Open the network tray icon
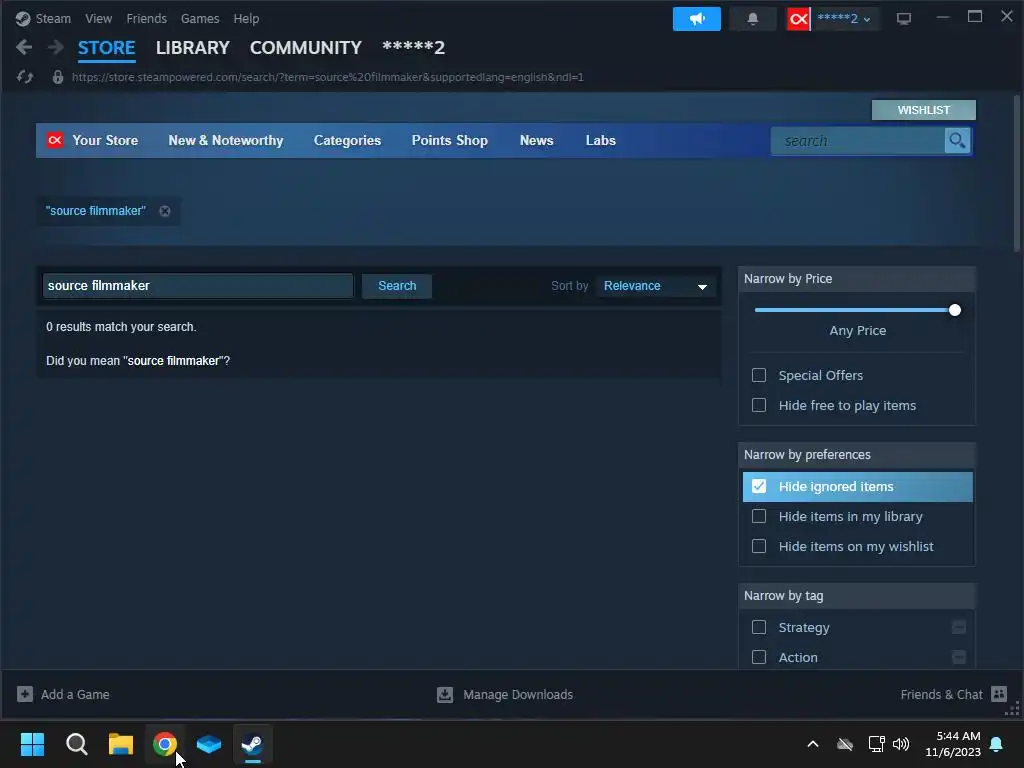Screen dimensions: 1024x768 tap(876, 744)
